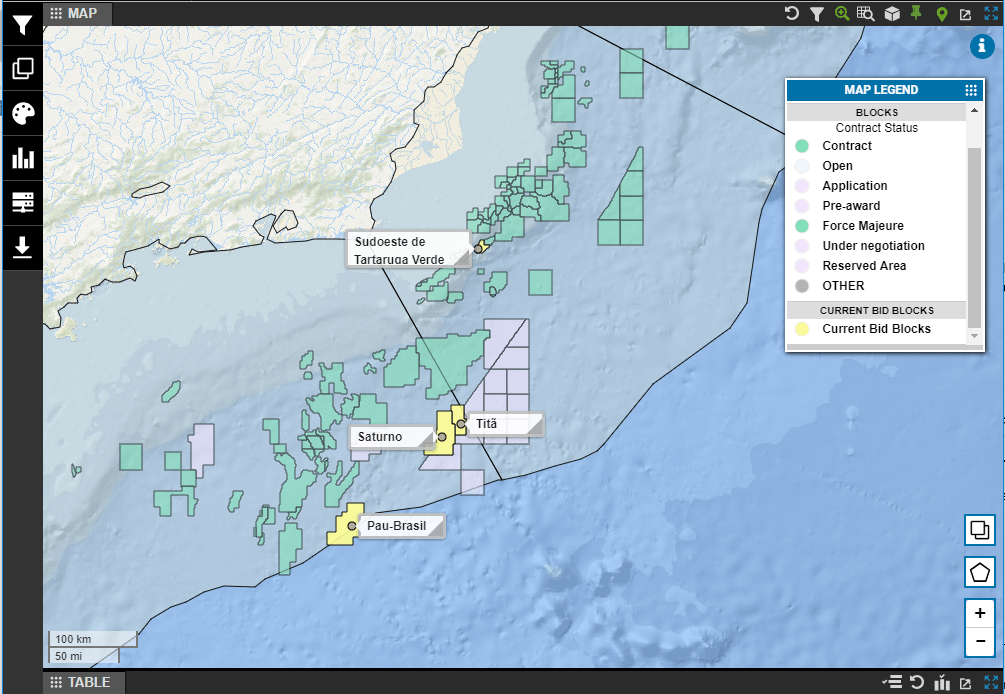Open the filter panel in left sidebar

22,25
